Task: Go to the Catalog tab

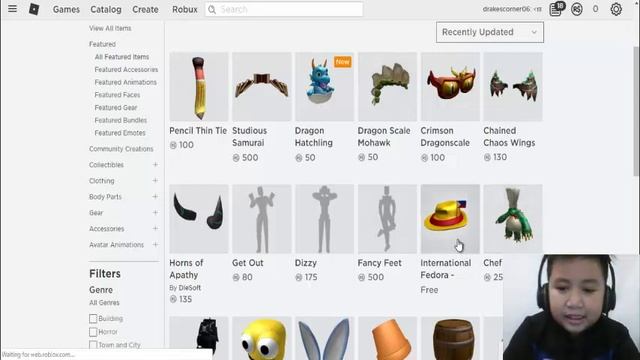Action: pos(106,9)
